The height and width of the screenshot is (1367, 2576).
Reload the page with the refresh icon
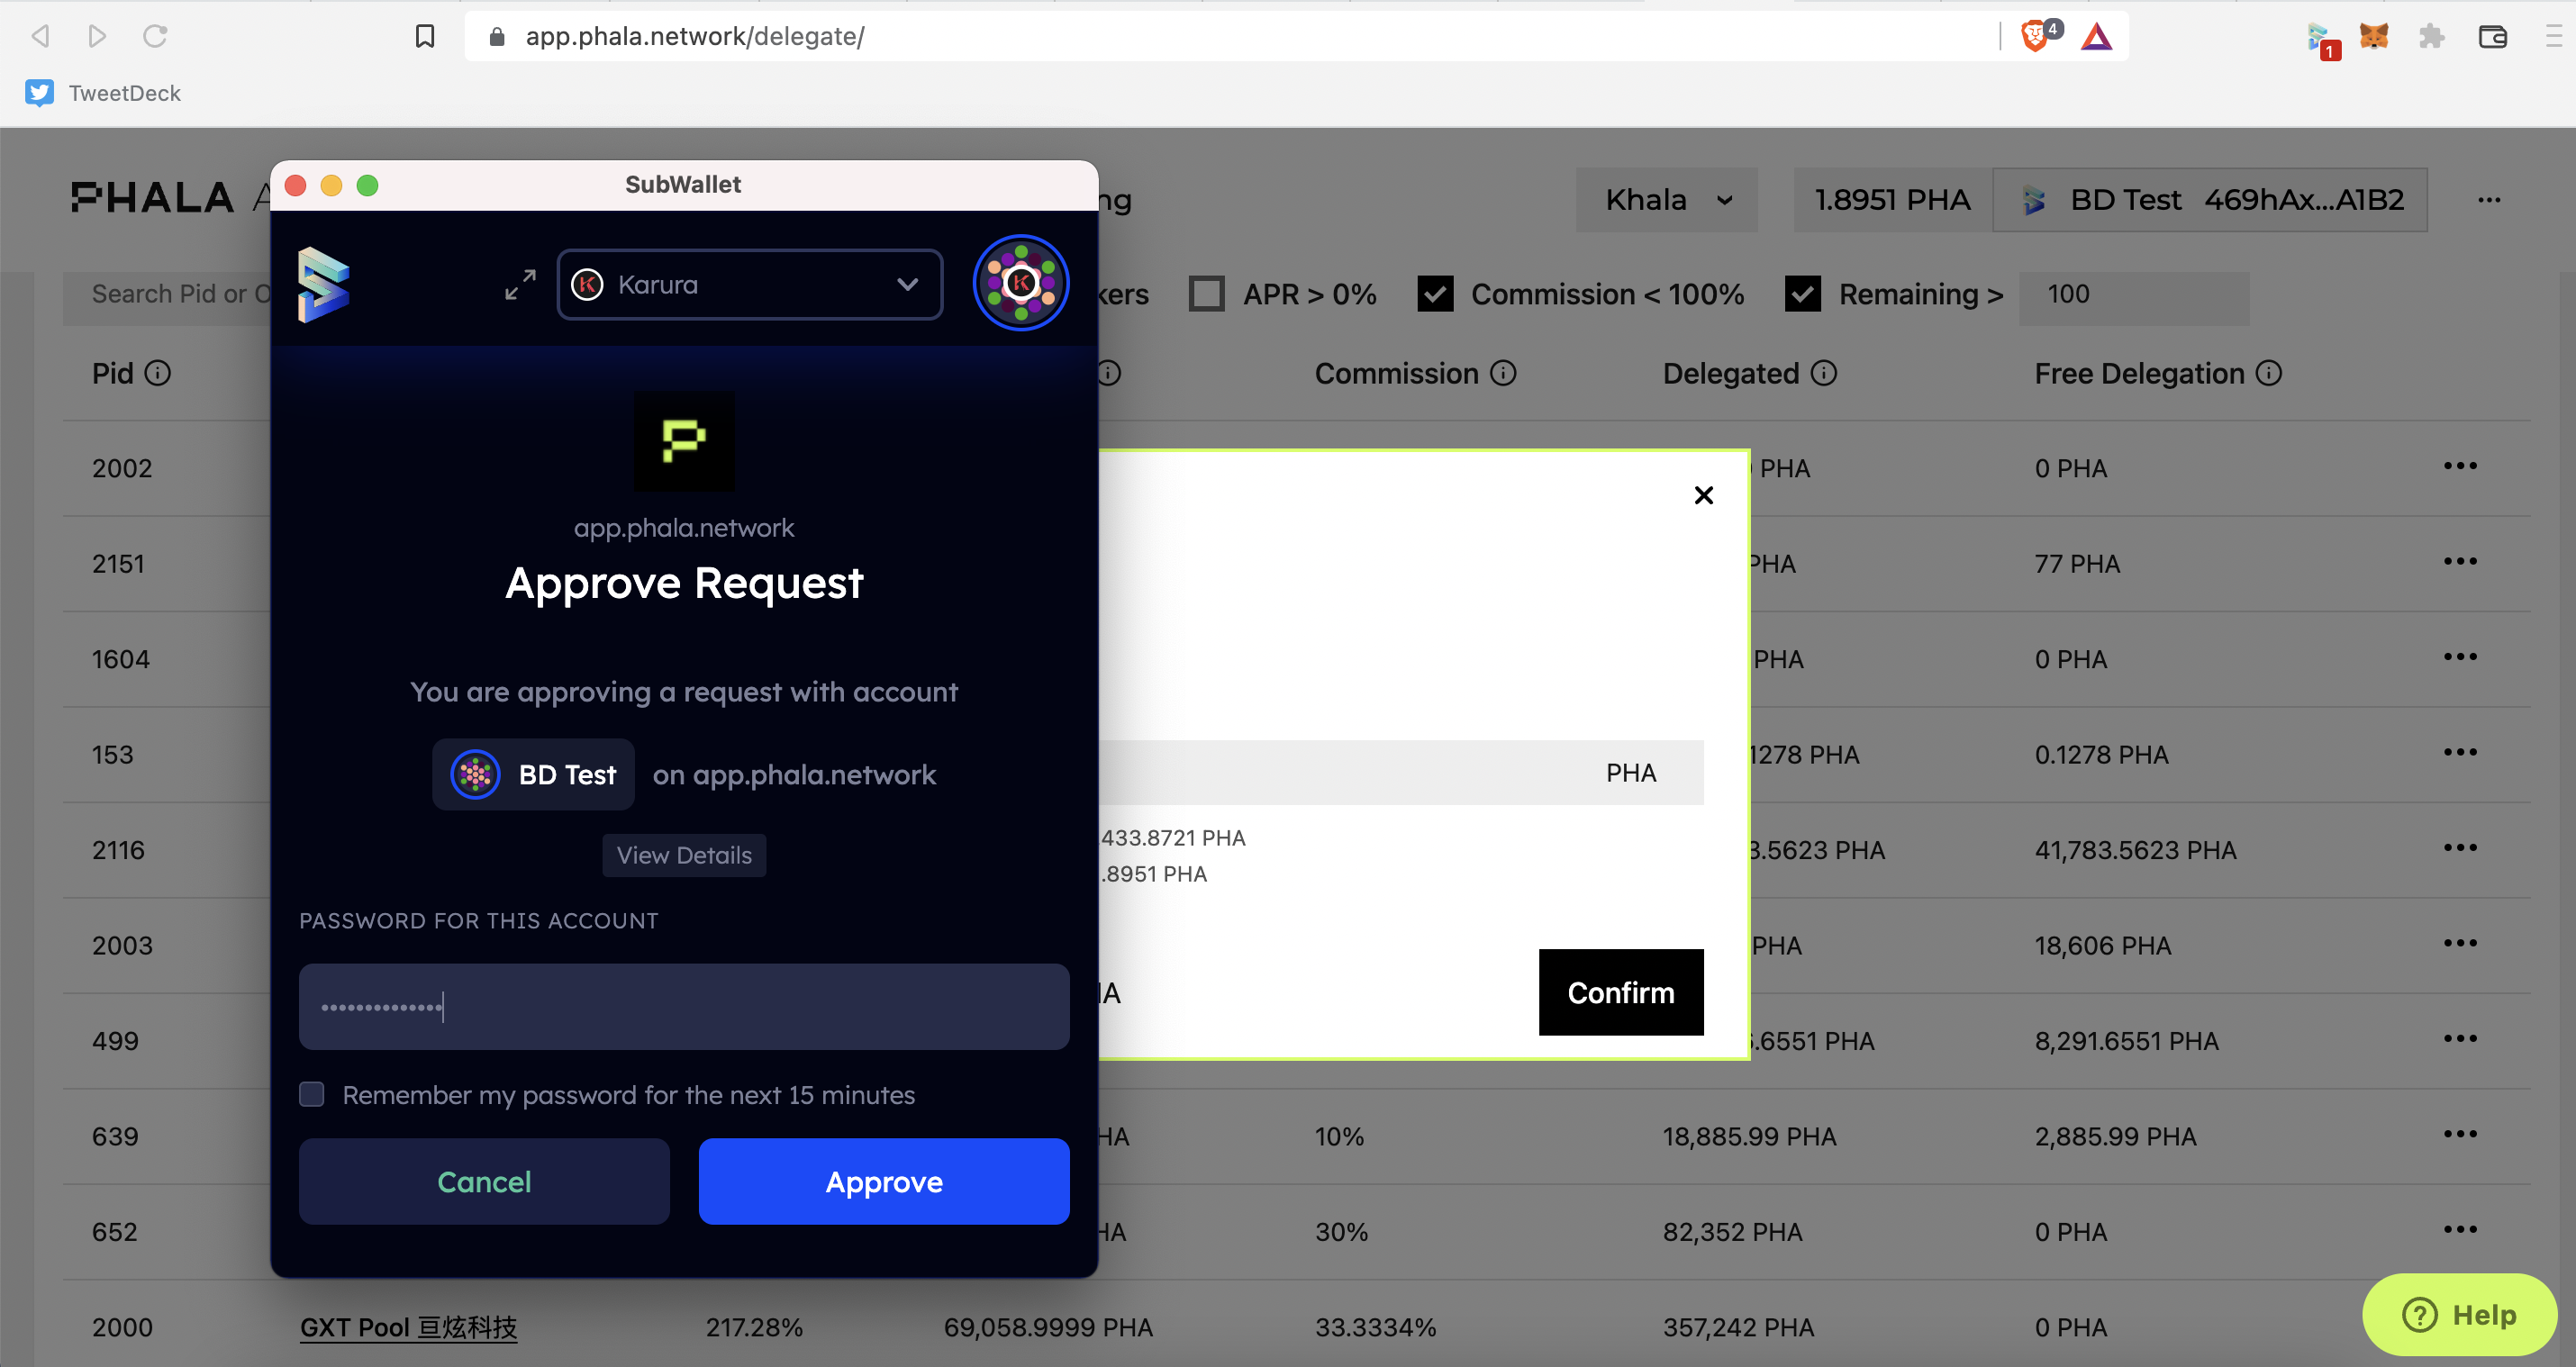pos(155,36)
